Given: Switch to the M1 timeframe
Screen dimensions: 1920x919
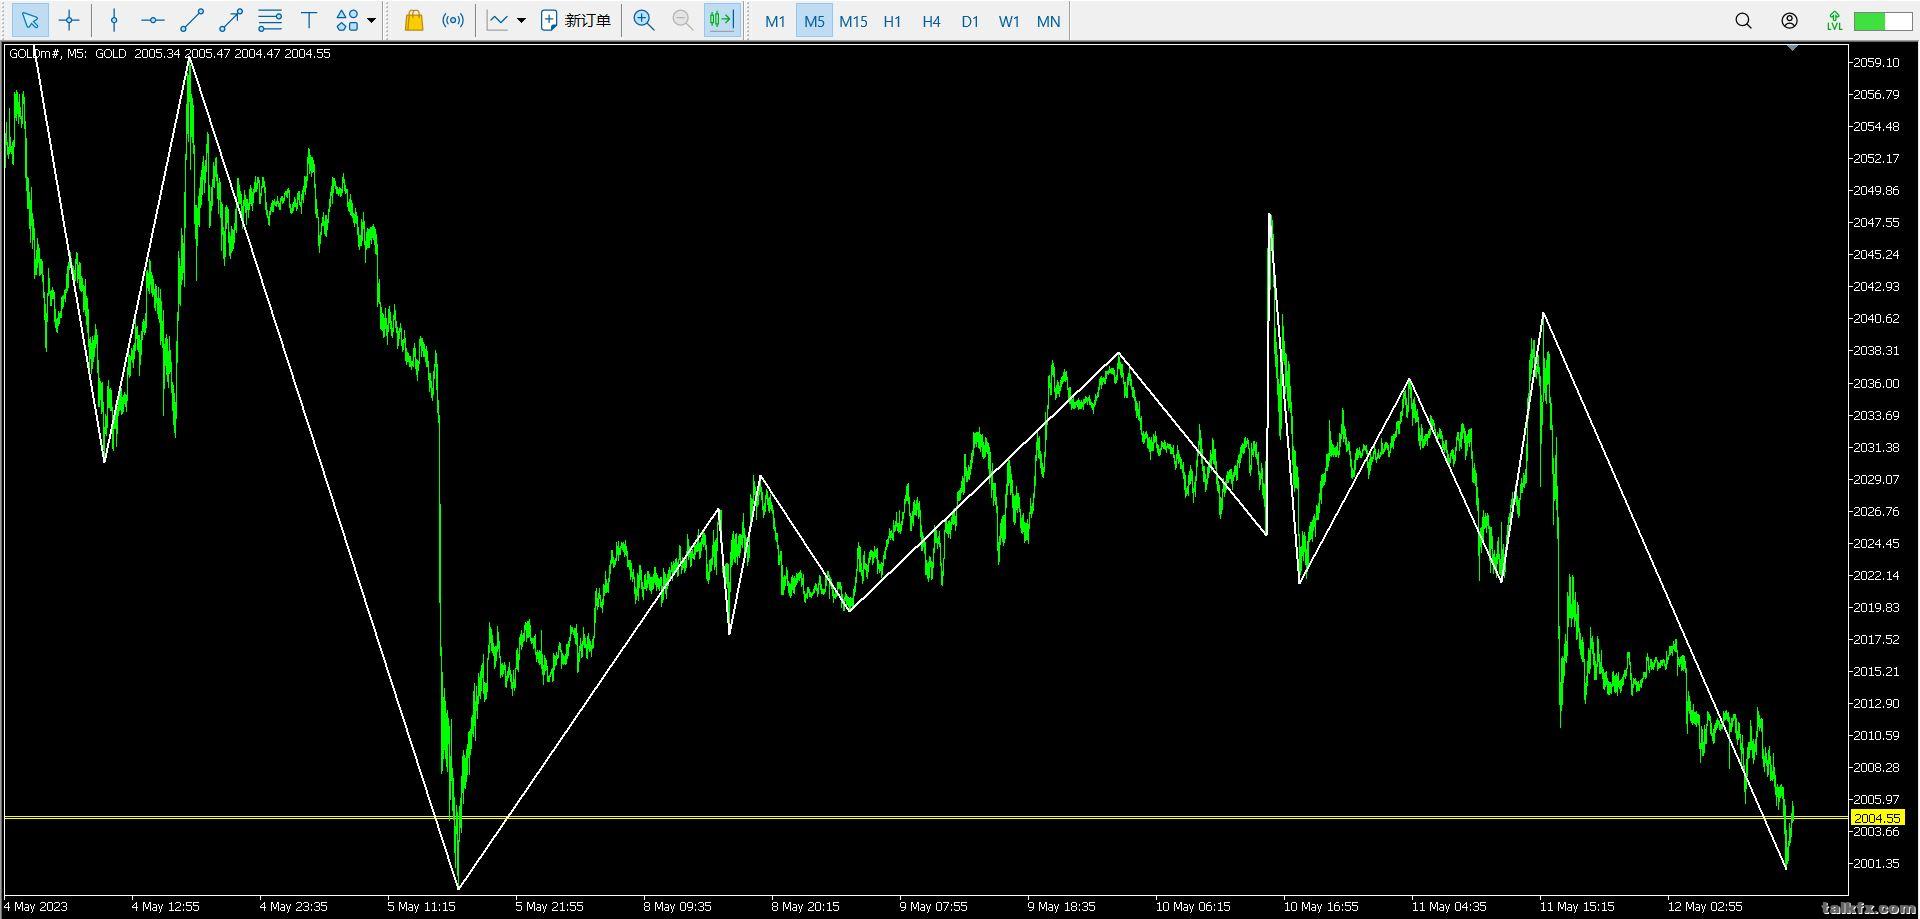Looking at the screenshot, I should click(x=775, y=21).
